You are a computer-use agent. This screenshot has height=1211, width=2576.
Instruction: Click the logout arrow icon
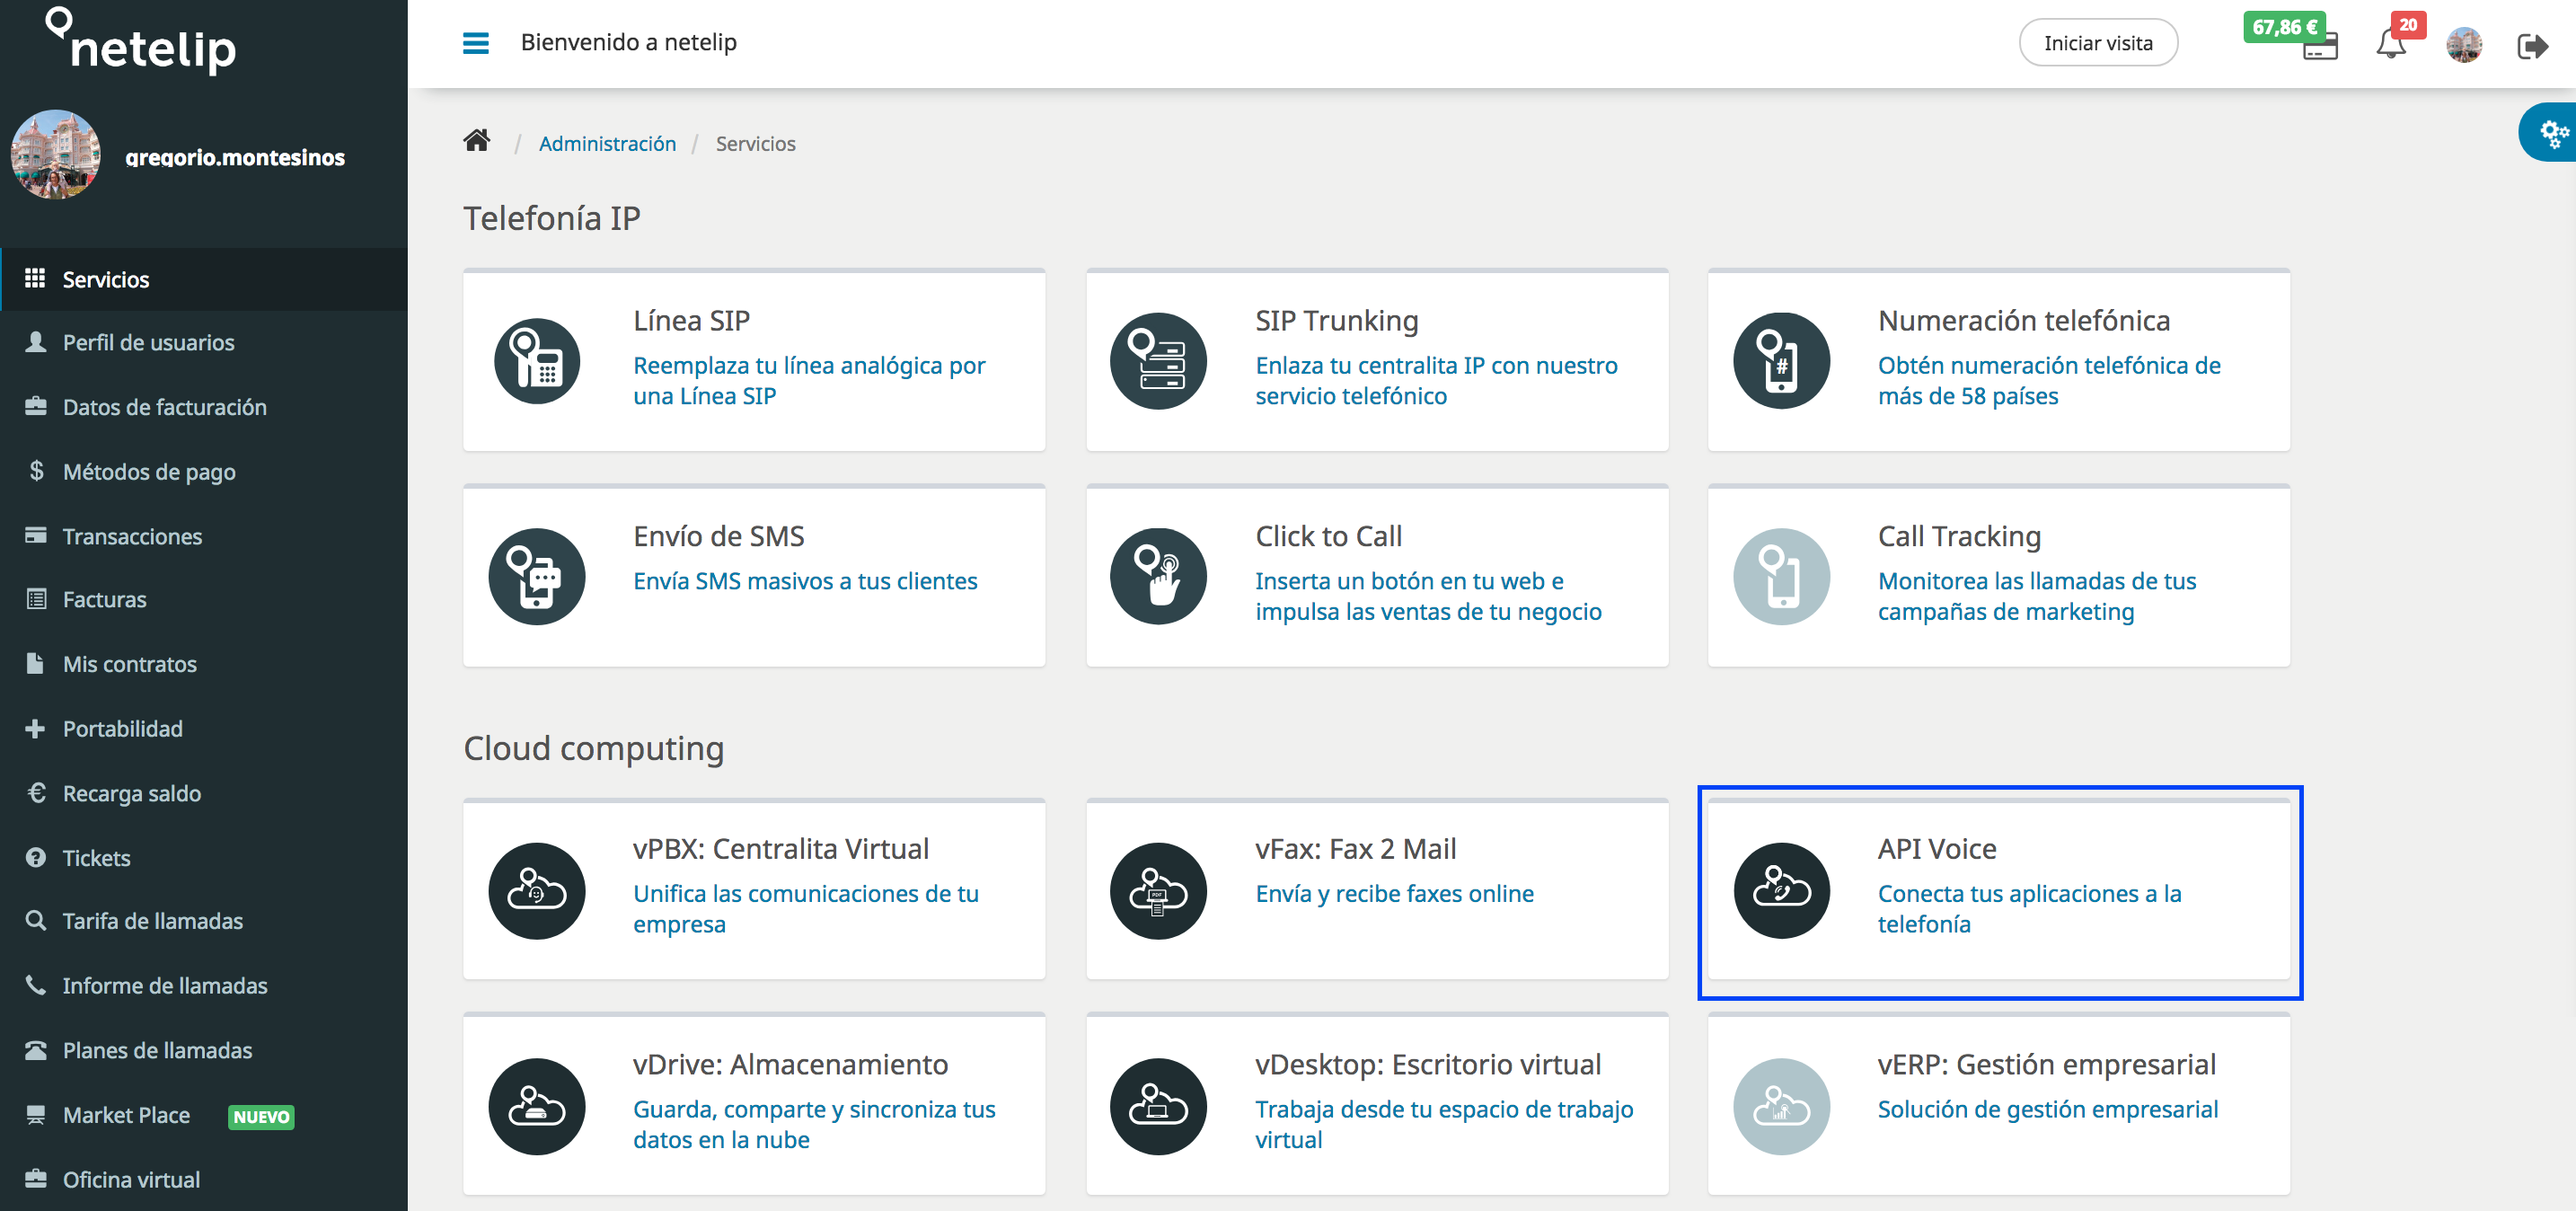point(2532,45)
